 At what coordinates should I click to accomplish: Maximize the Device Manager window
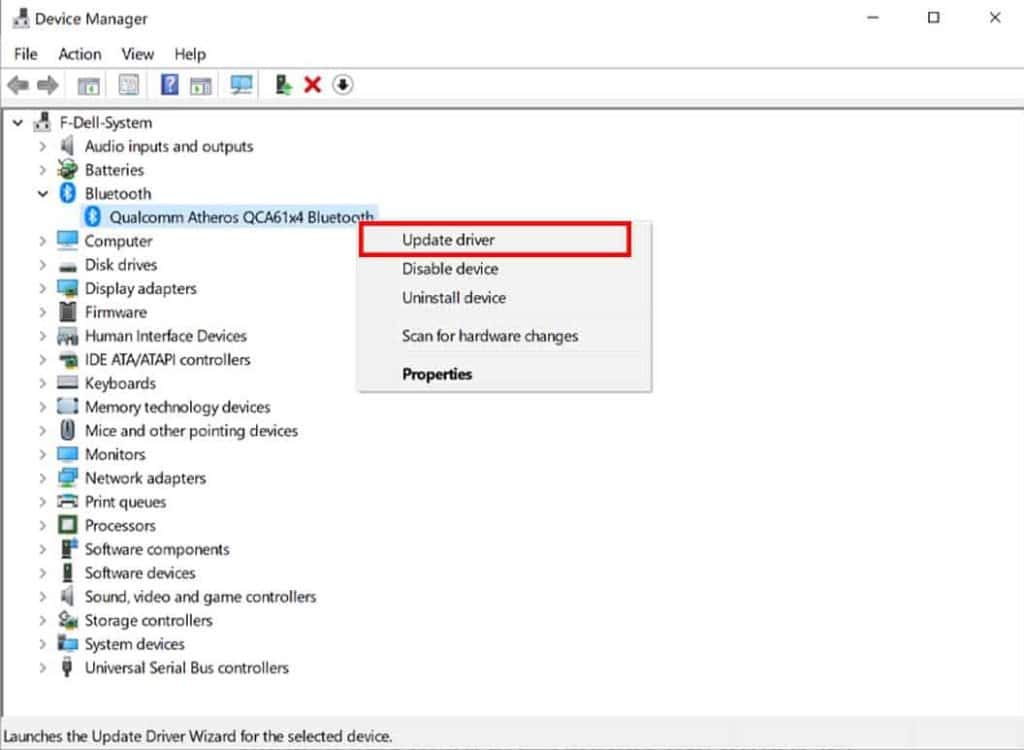(934, 18)
